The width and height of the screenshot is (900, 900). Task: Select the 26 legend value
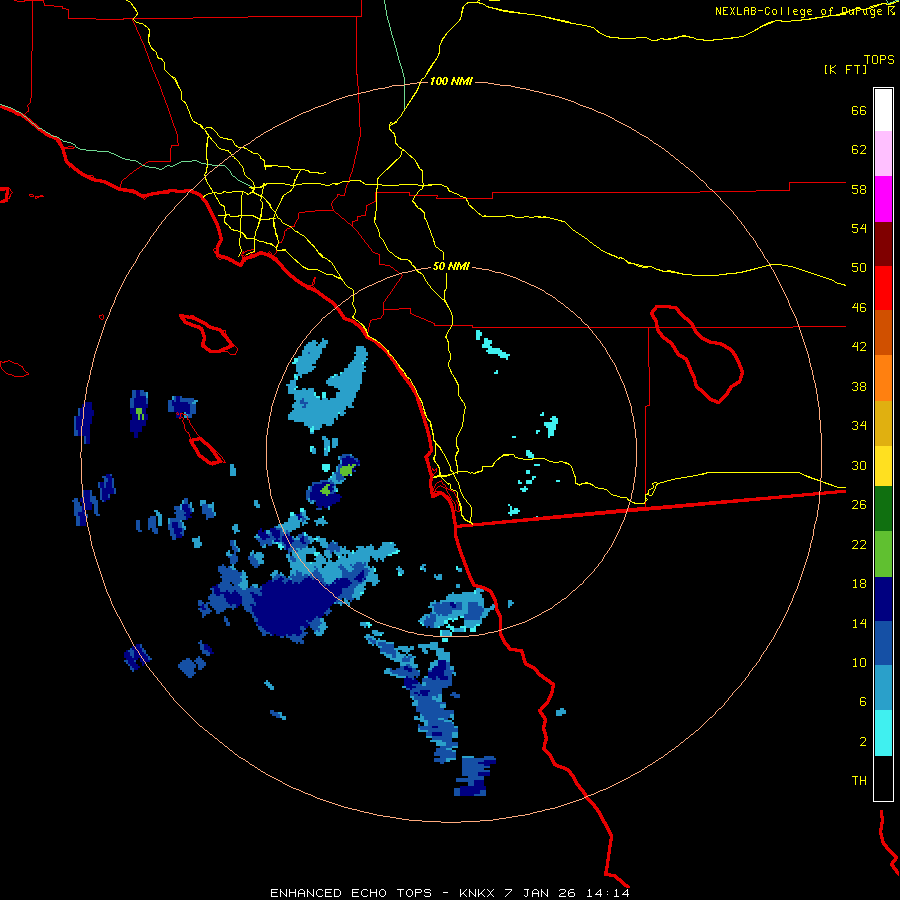pos(859,505)
